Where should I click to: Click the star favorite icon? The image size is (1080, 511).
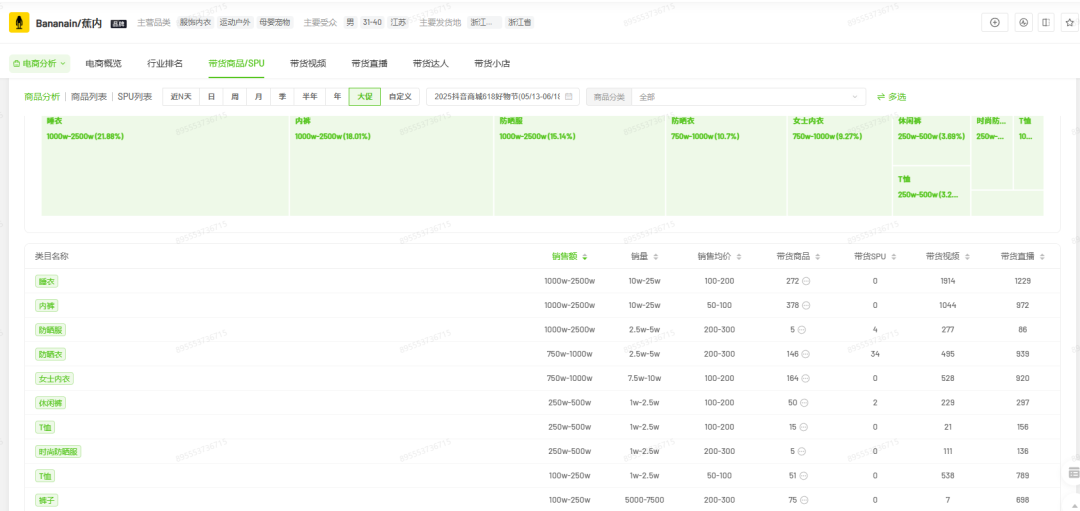tap(1068, 22)
